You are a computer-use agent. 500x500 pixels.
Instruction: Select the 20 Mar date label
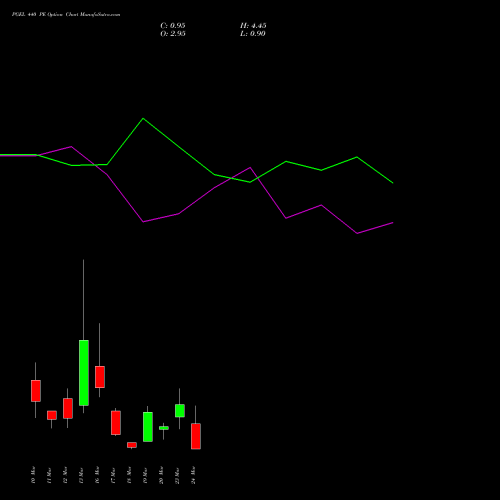161,475
